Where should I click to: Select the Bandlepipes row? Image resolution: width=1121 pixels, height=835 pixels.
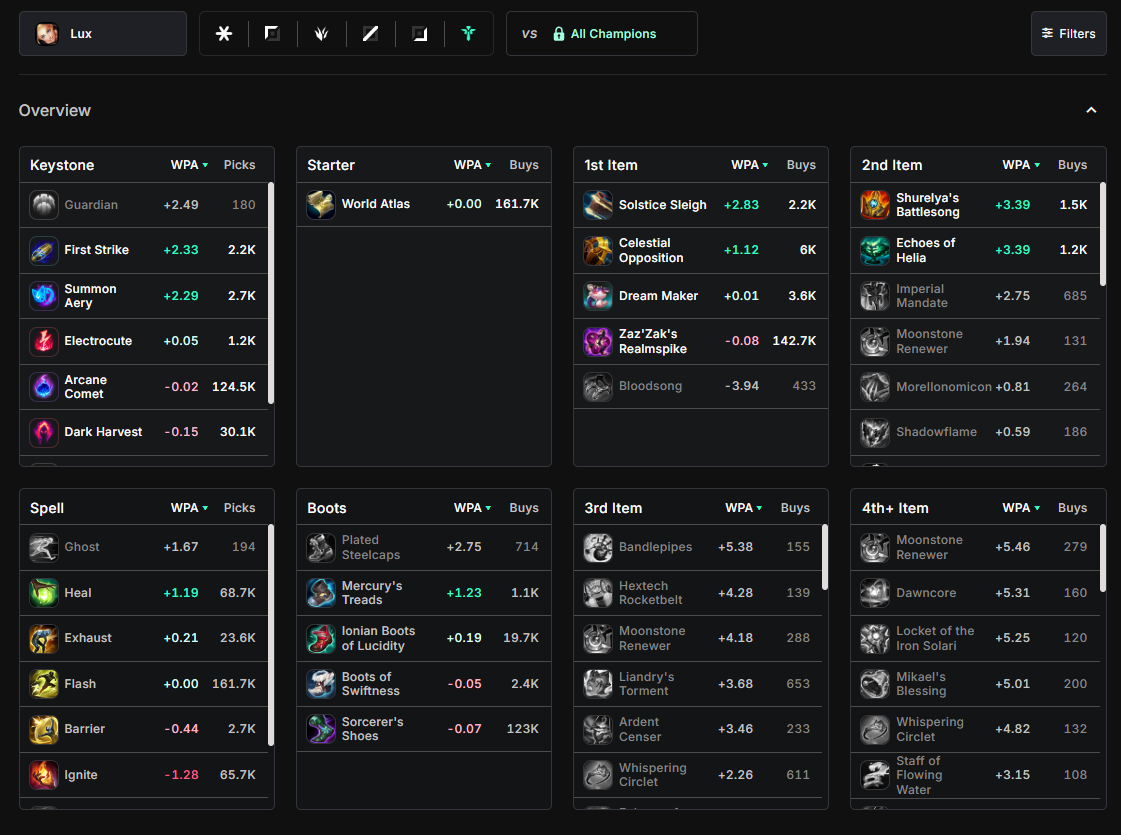click(698, 547)
